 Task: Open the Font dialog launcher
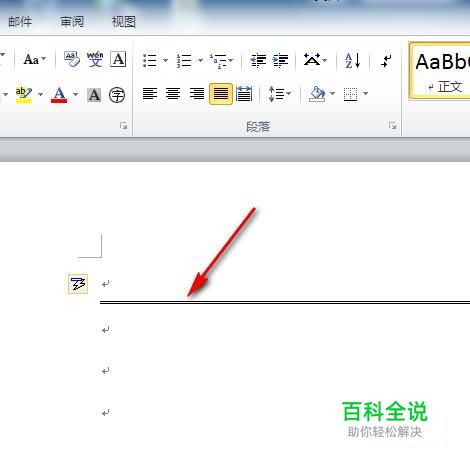pyautogui.click(x=124, y=126)
